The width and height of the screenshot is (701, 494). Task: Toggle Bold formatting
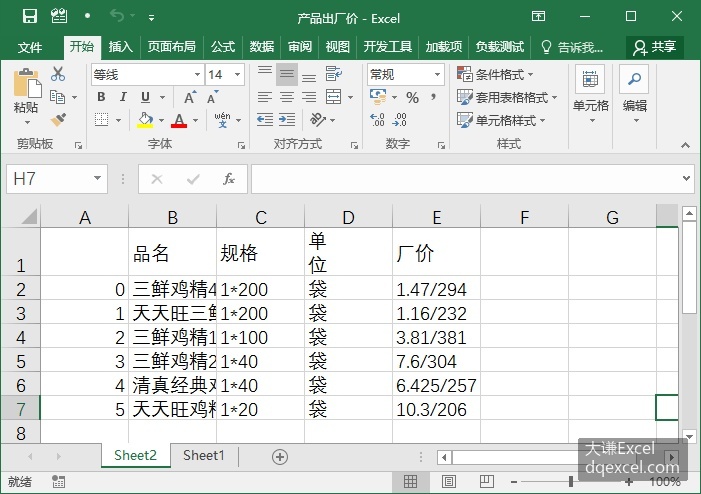pos(101,97)
